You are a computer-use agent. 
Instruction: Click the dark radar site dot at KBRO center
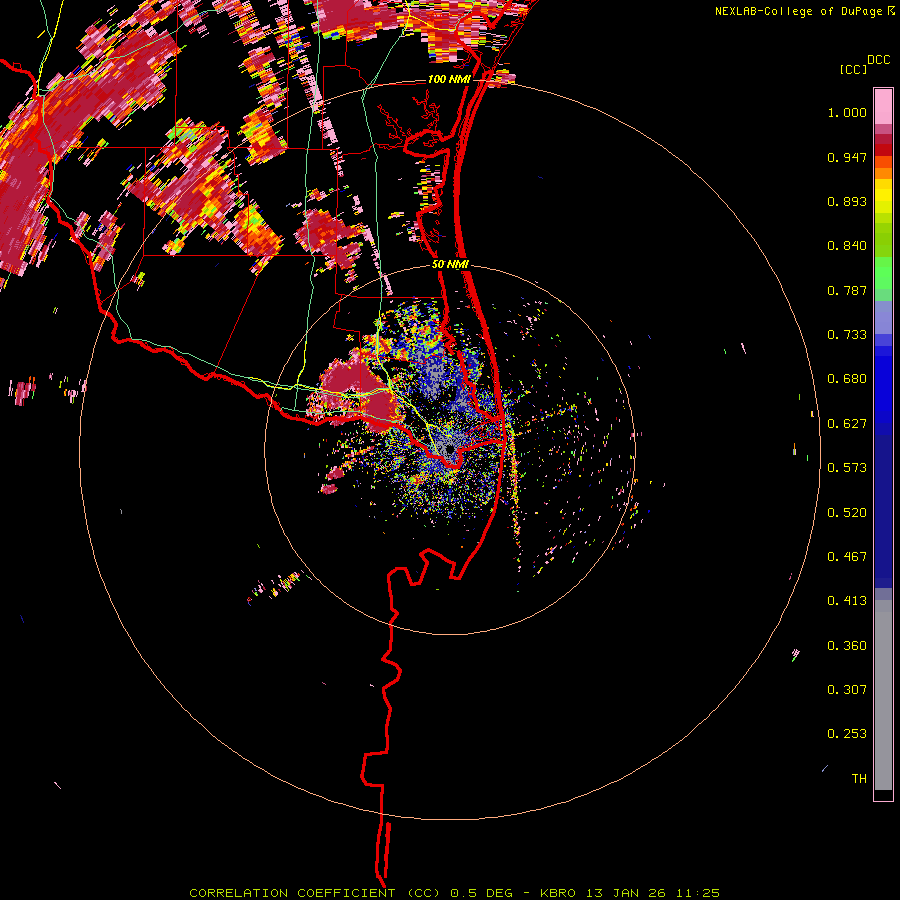450,449
